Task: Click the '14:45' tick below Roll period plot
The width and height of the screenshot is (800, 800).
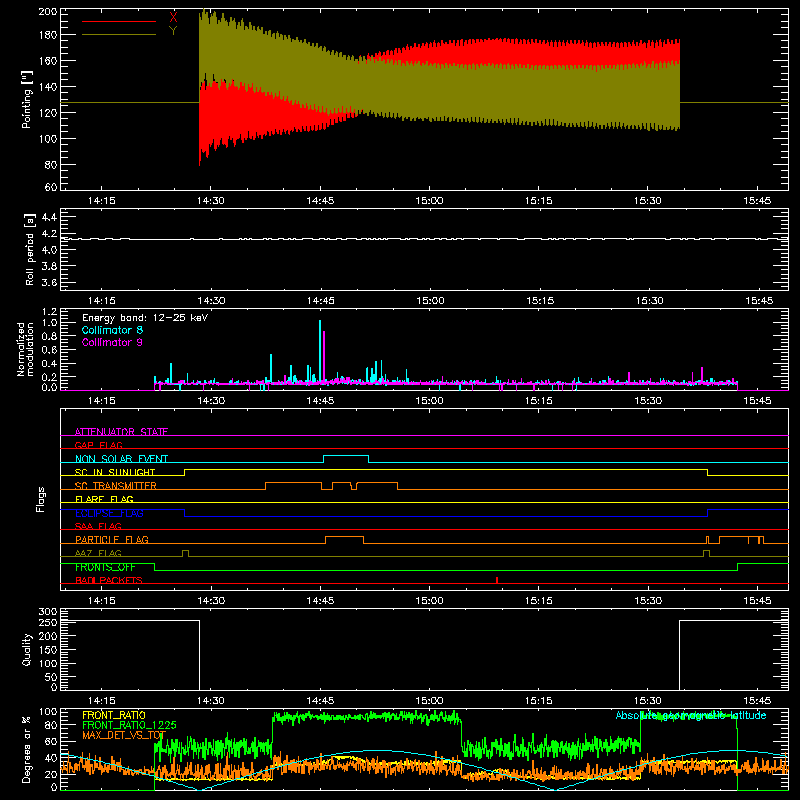Action: (320, 301)
